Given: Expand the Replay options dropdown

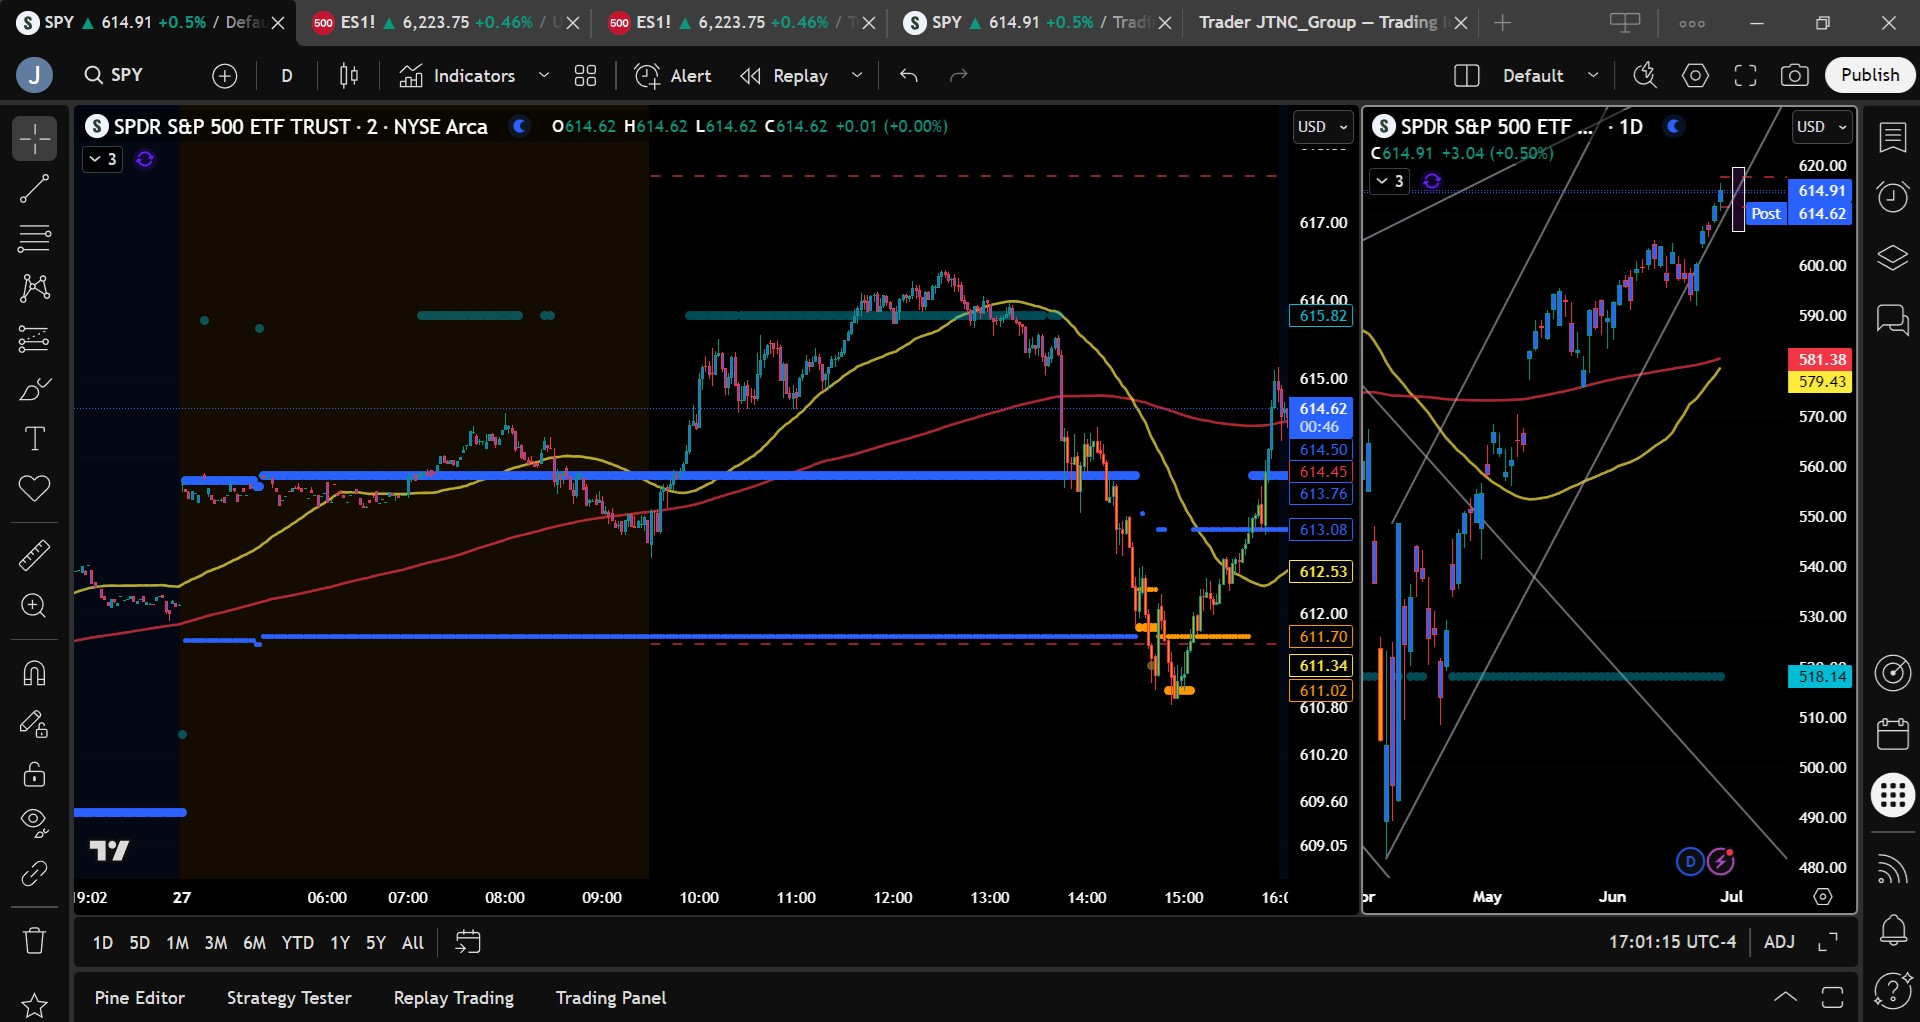Looking at the screenshot, I should pyautogui.click(x=857, y=75).
